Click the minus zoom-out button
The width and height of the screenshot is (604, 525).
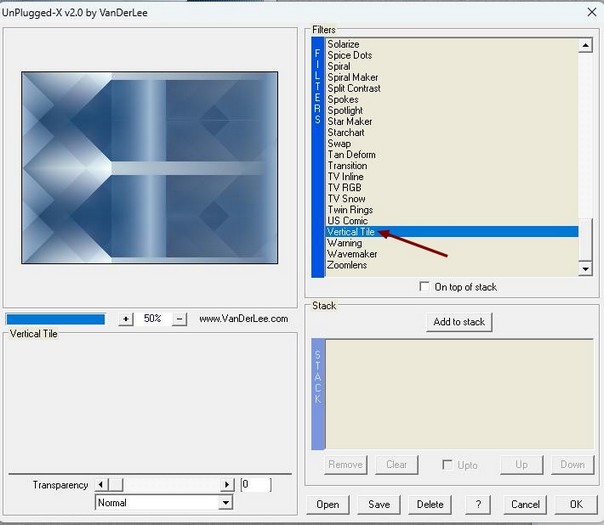[180, 319]
